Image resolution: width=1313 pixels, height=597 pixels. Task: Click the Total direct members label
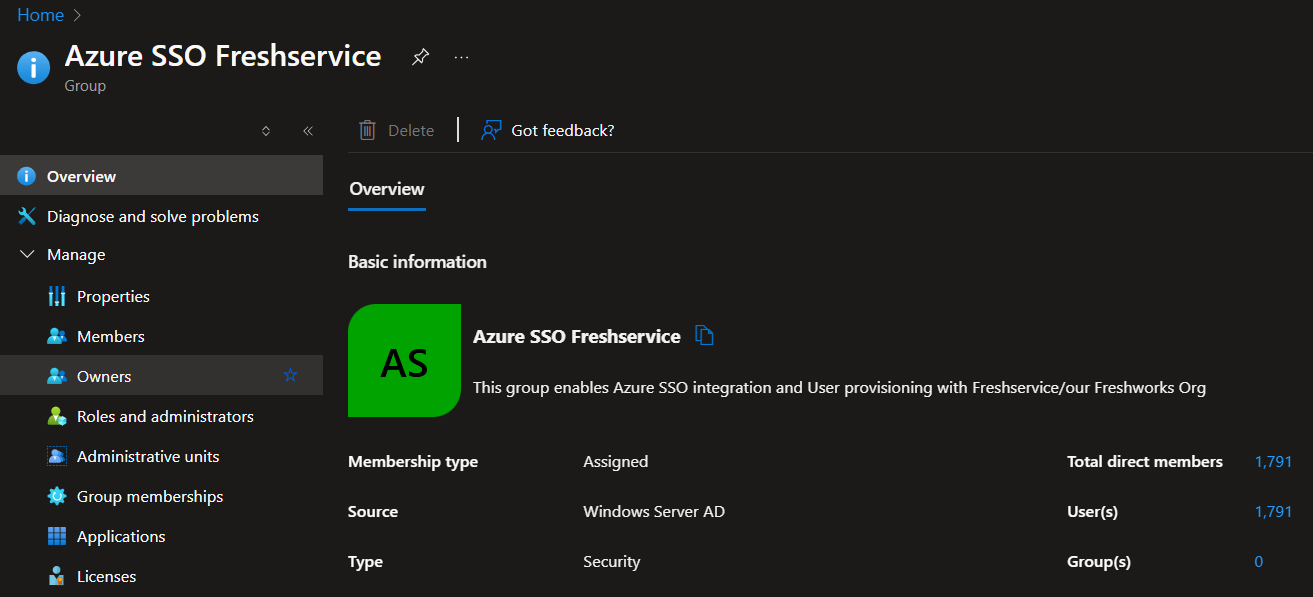1145,461
